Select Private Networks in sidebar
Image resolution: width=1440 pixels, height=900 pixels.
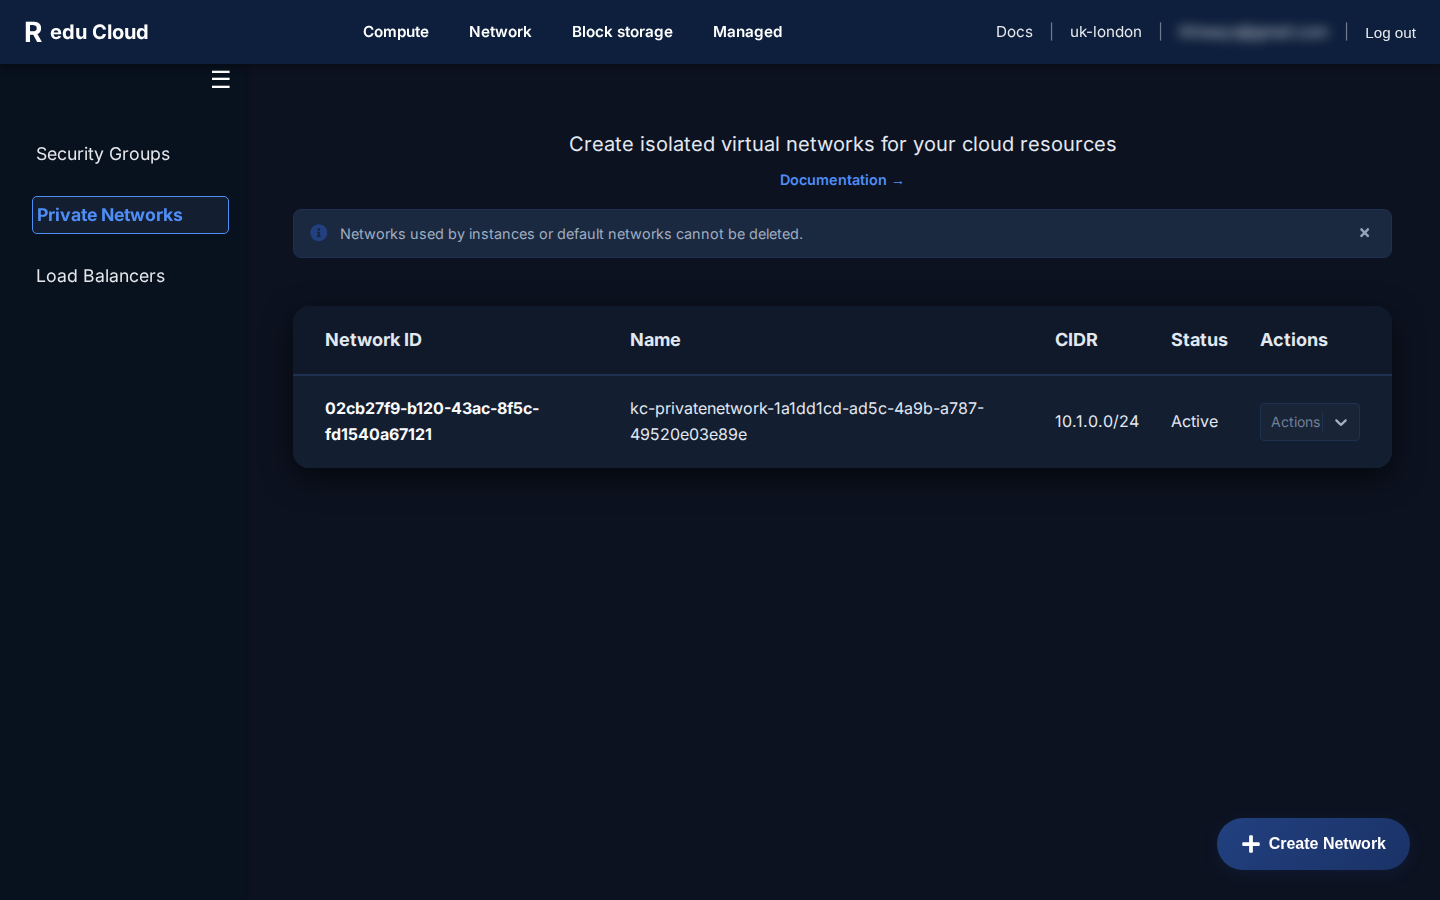pyautogui.click(x=130, y=215)
